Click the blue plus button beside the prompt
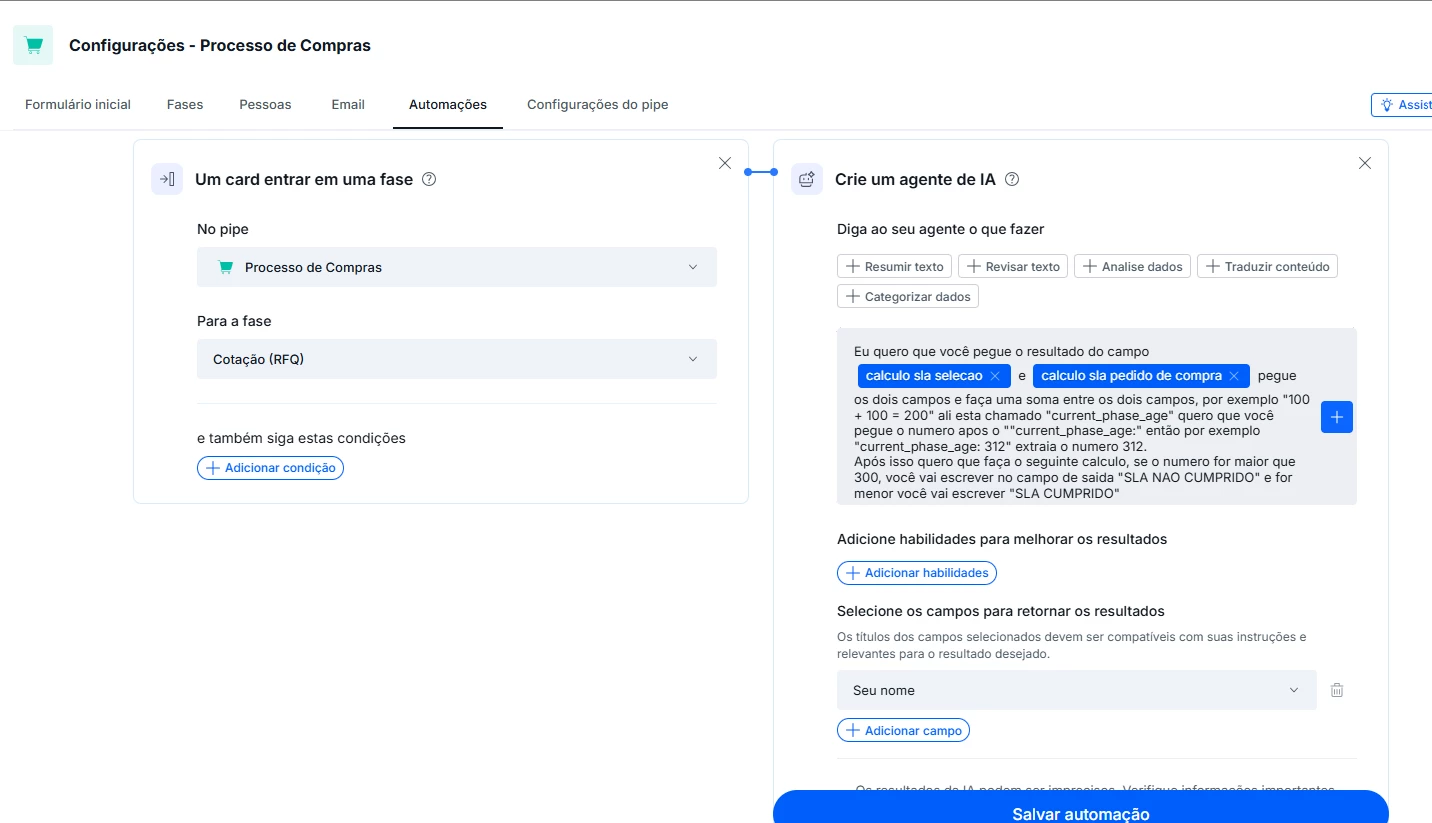Viewport: 1432px width, 823px height. point(1337,417)
